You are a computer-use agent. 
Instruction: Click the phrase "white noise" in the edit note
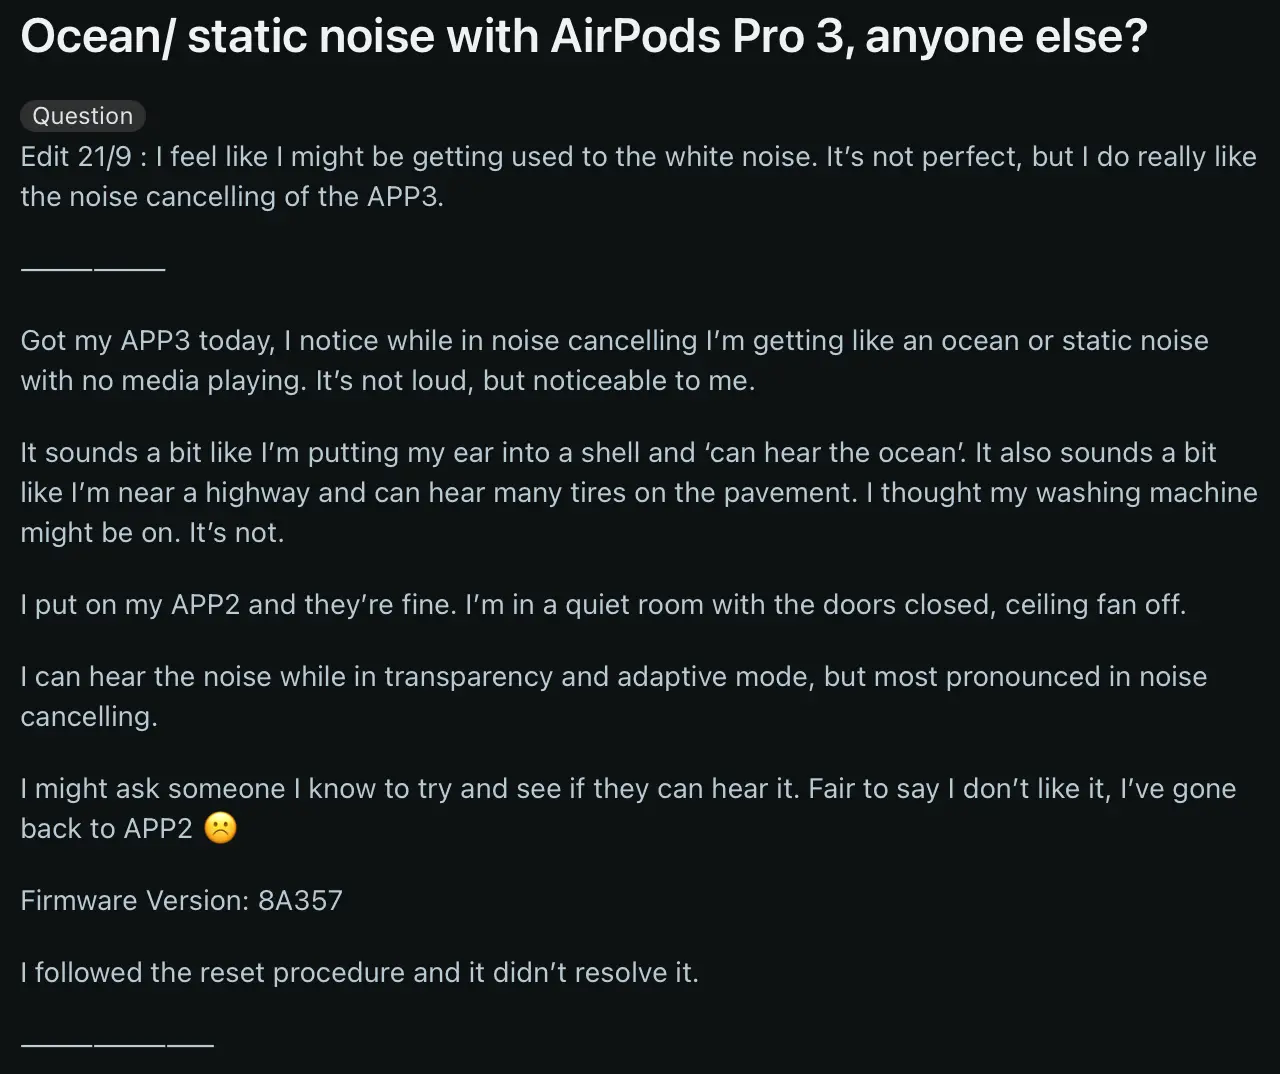pos(738,157)
